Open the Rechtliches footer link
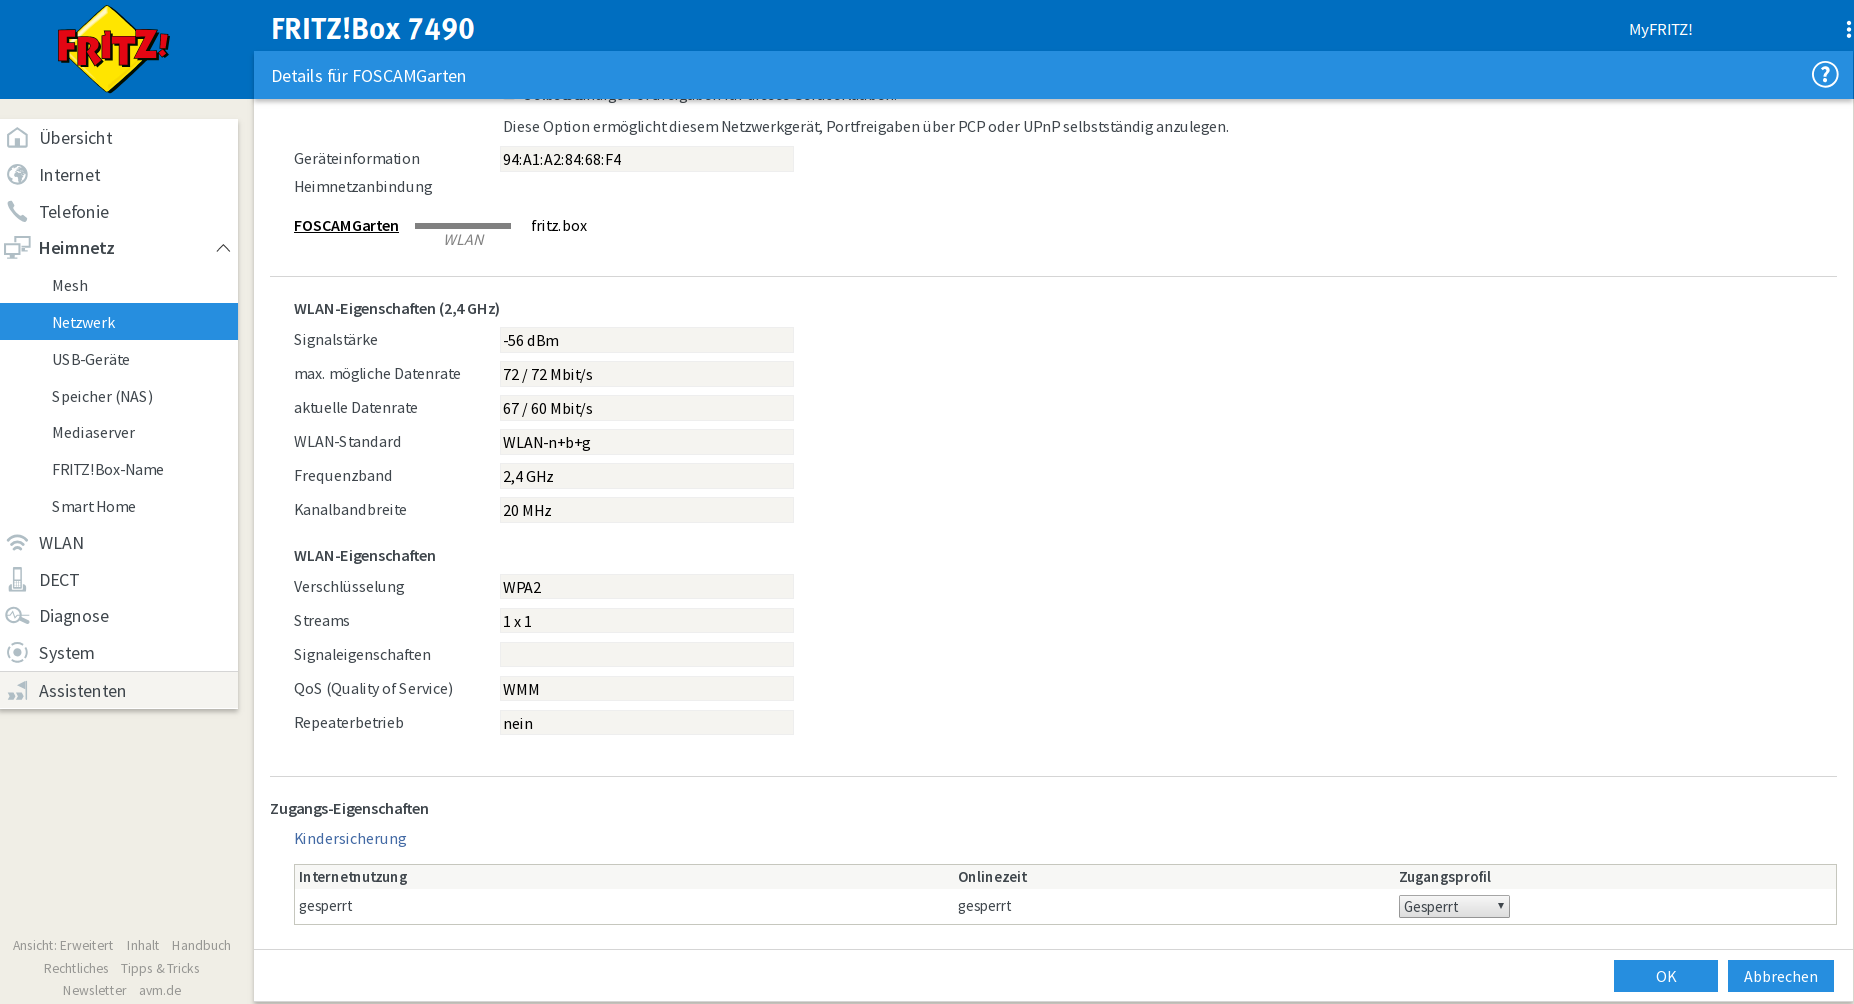1854x1004 pixels. point(76,969)
